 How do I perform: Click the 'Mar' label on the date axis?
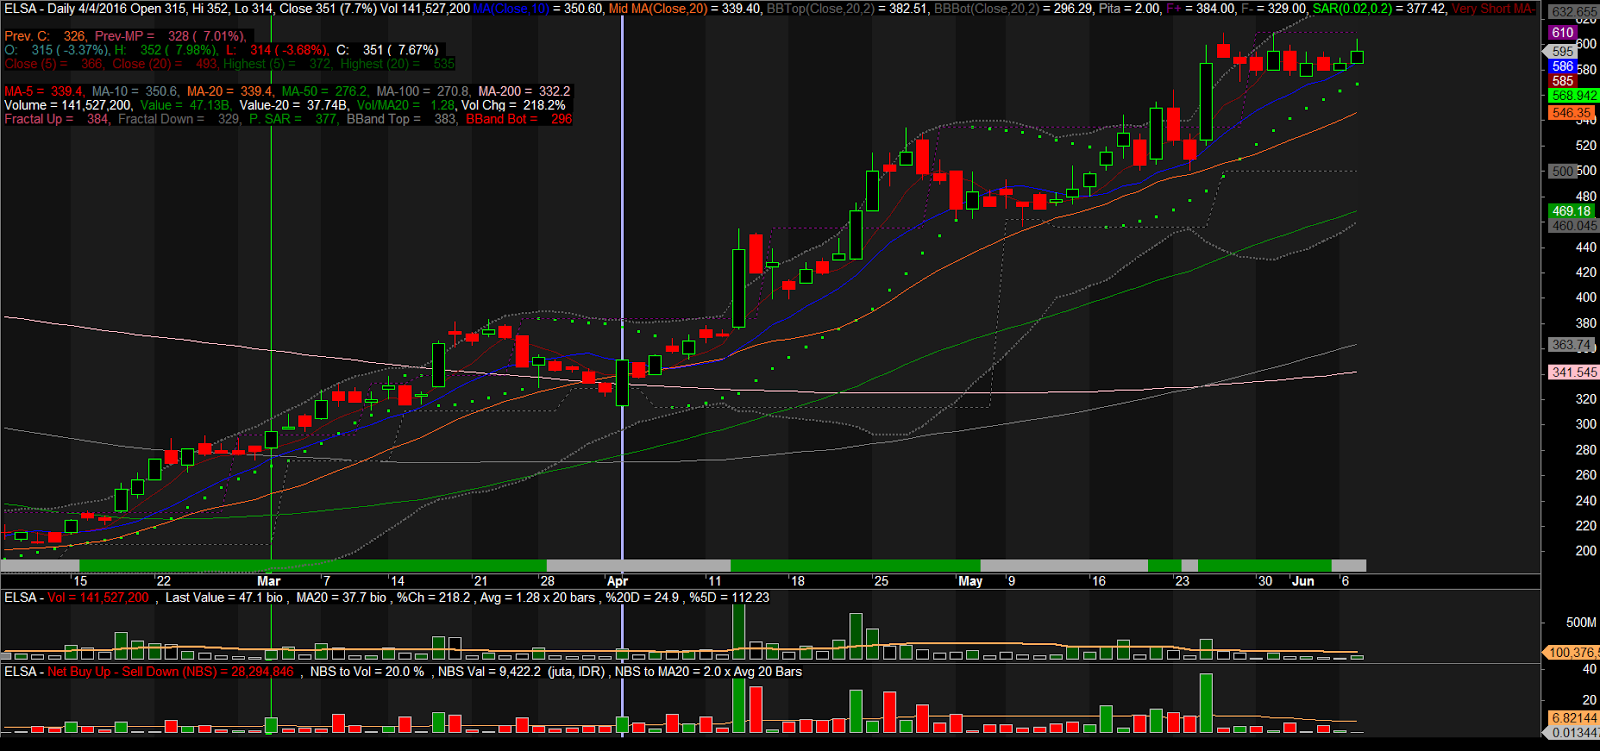tap(269, 581)
